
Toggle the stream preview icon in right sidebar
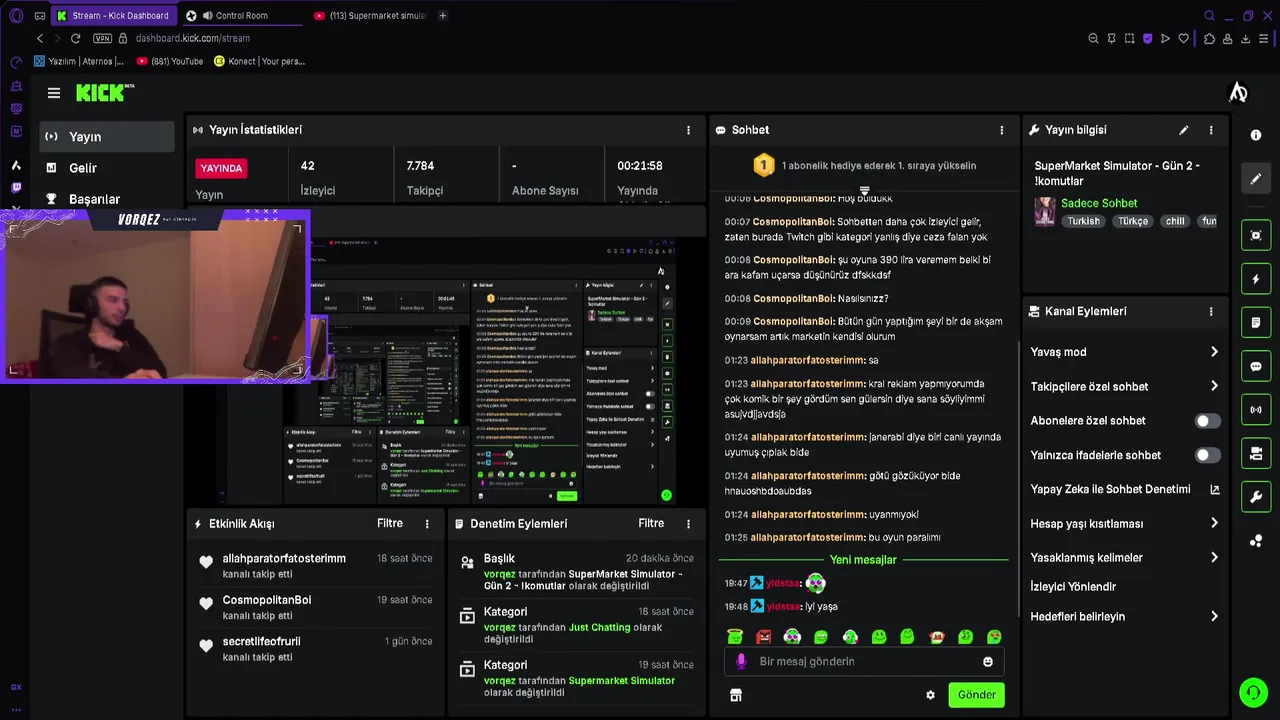pyautogui.click(x=1256, y=235)
